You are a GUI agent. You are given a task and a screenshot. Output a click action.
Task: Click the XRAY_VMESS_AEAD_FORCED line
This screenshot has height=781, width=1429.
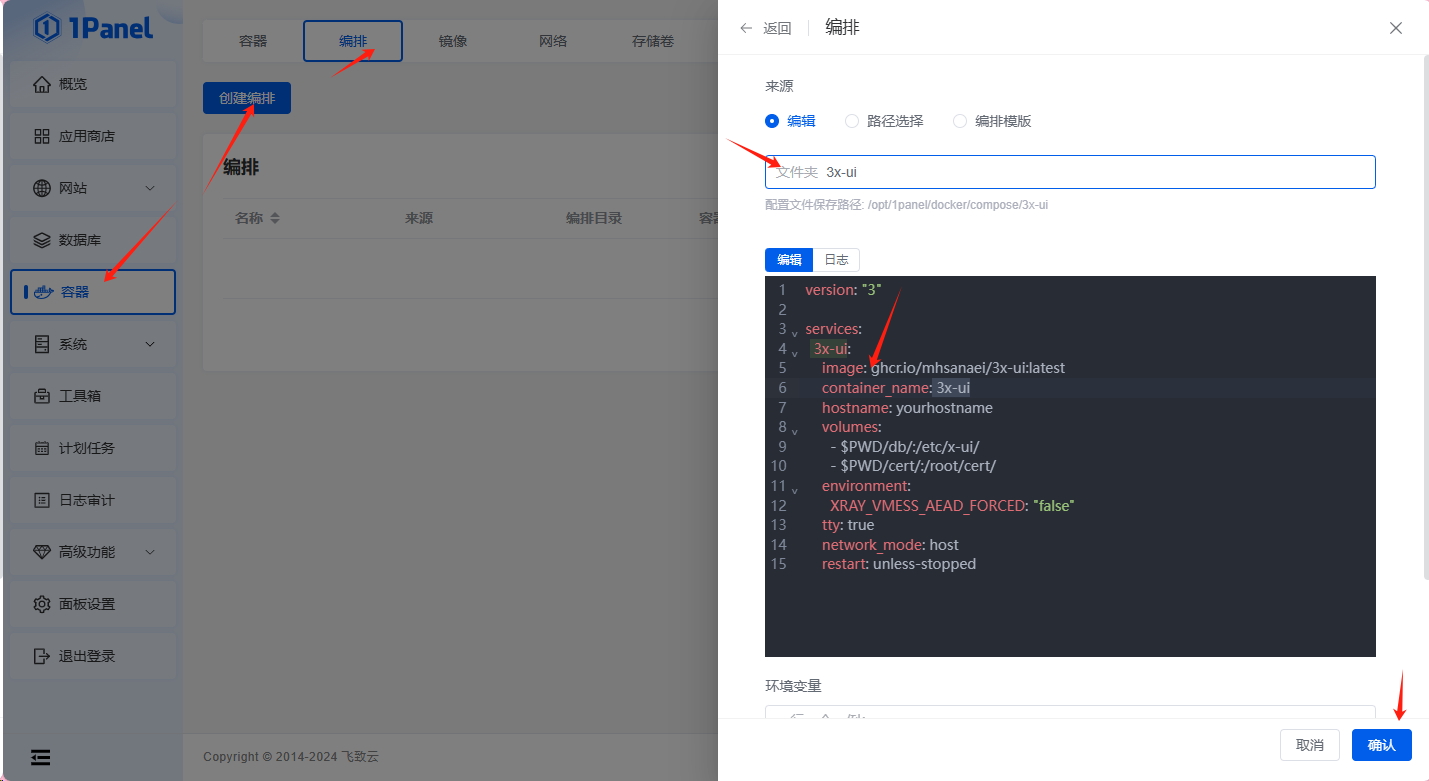click(x=952, y=506)
